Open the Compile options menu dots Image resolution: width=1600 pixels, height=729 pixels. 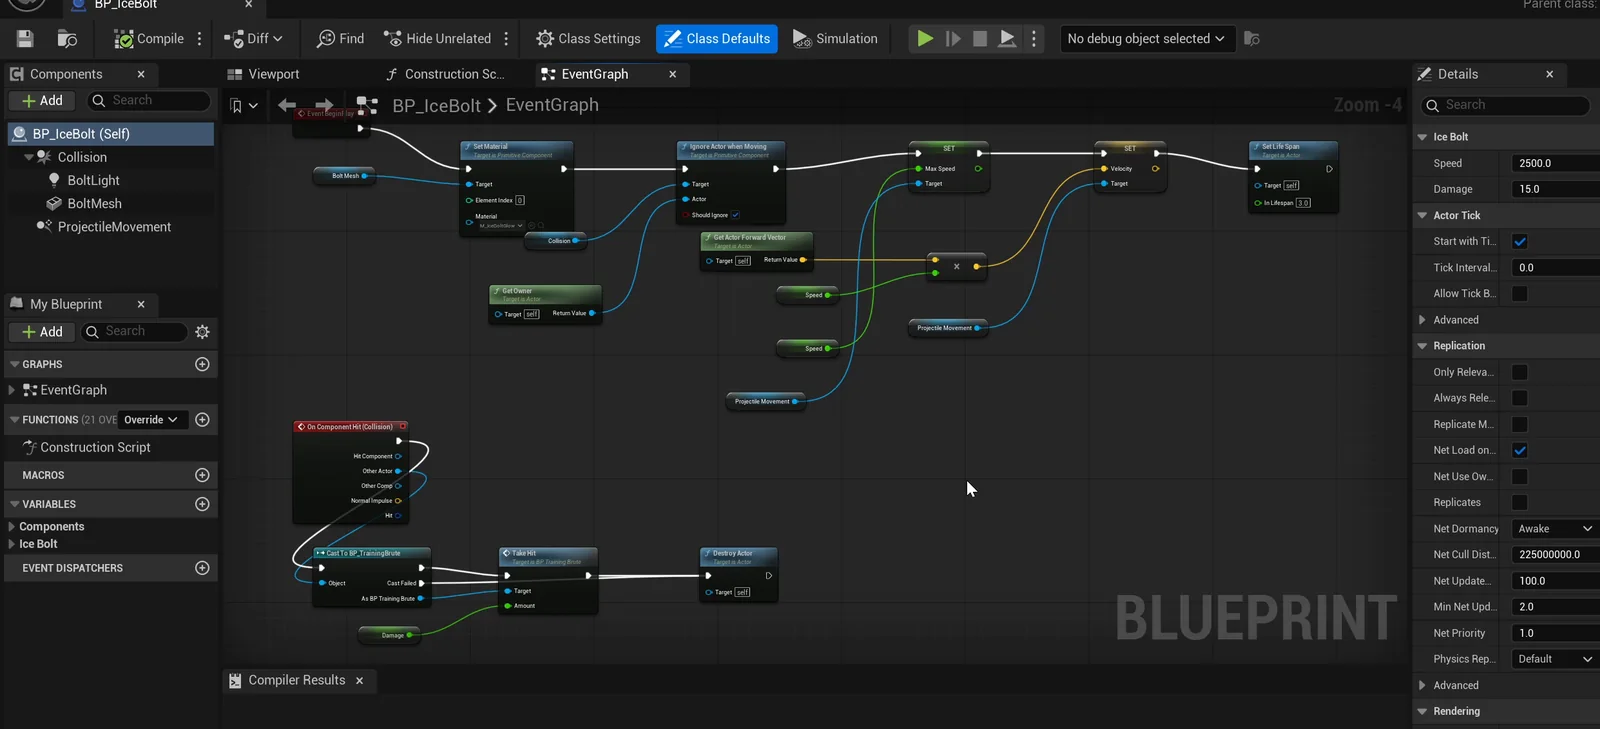(200, 39)
